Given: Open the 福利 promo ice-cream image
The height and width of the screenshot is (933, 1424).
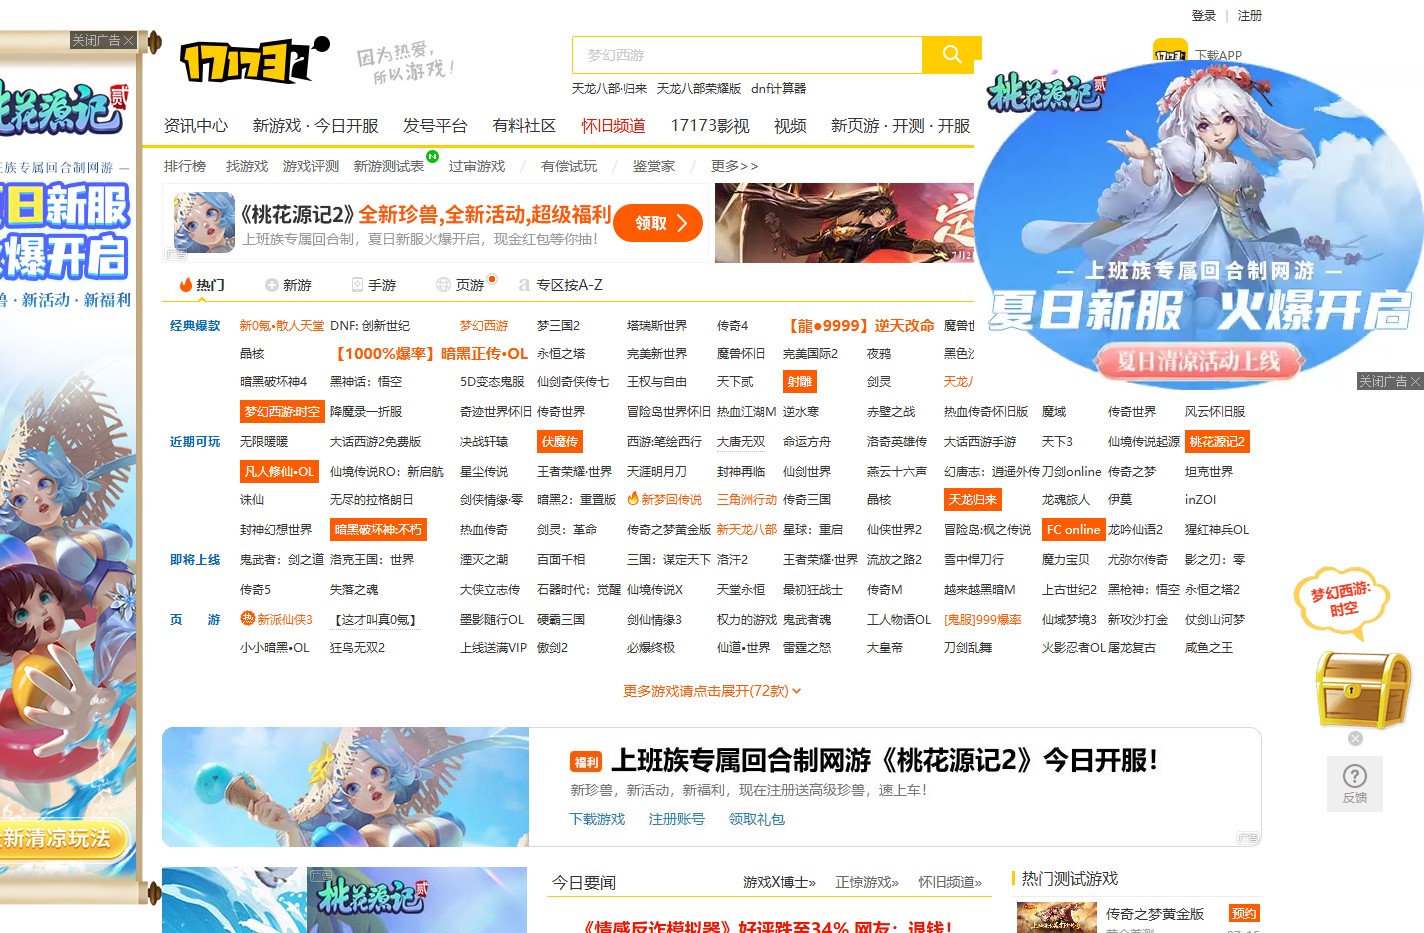Looking at the screenshot, I should tap(346, 787).
